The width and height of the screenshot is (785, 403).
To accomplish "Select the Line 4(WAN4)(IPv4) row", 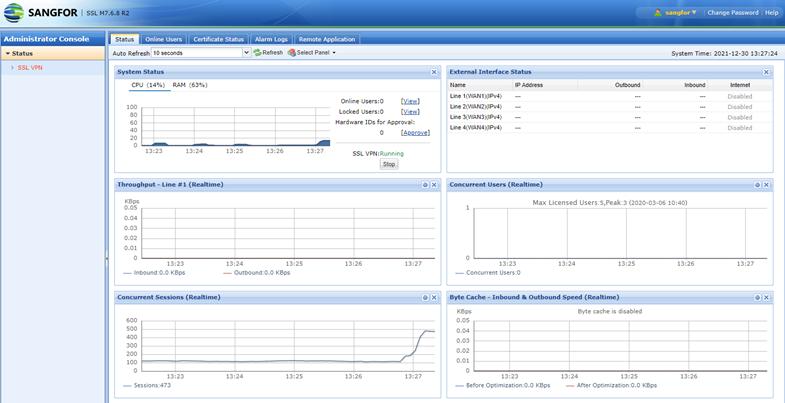I will tap(610, 128).
